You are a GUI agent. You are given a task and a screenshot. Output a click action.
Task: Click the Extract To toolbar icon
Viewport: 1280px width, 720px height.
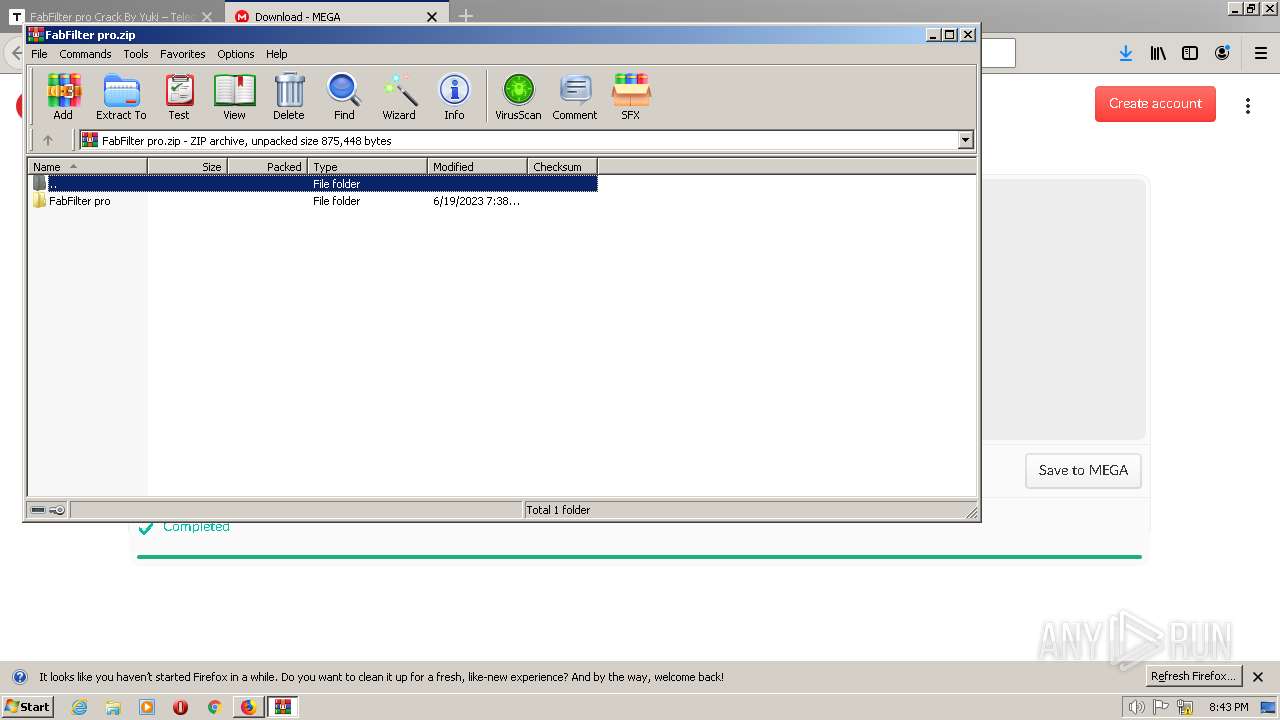click(121, 97)
